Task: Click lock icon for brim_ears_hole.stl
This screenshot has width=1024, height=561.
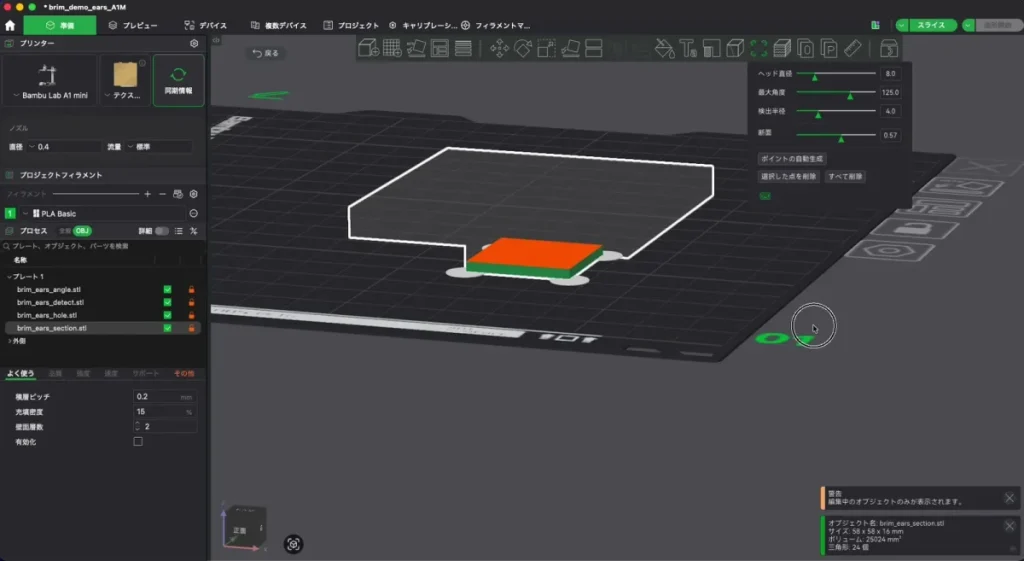Action: tap(191, 315)
